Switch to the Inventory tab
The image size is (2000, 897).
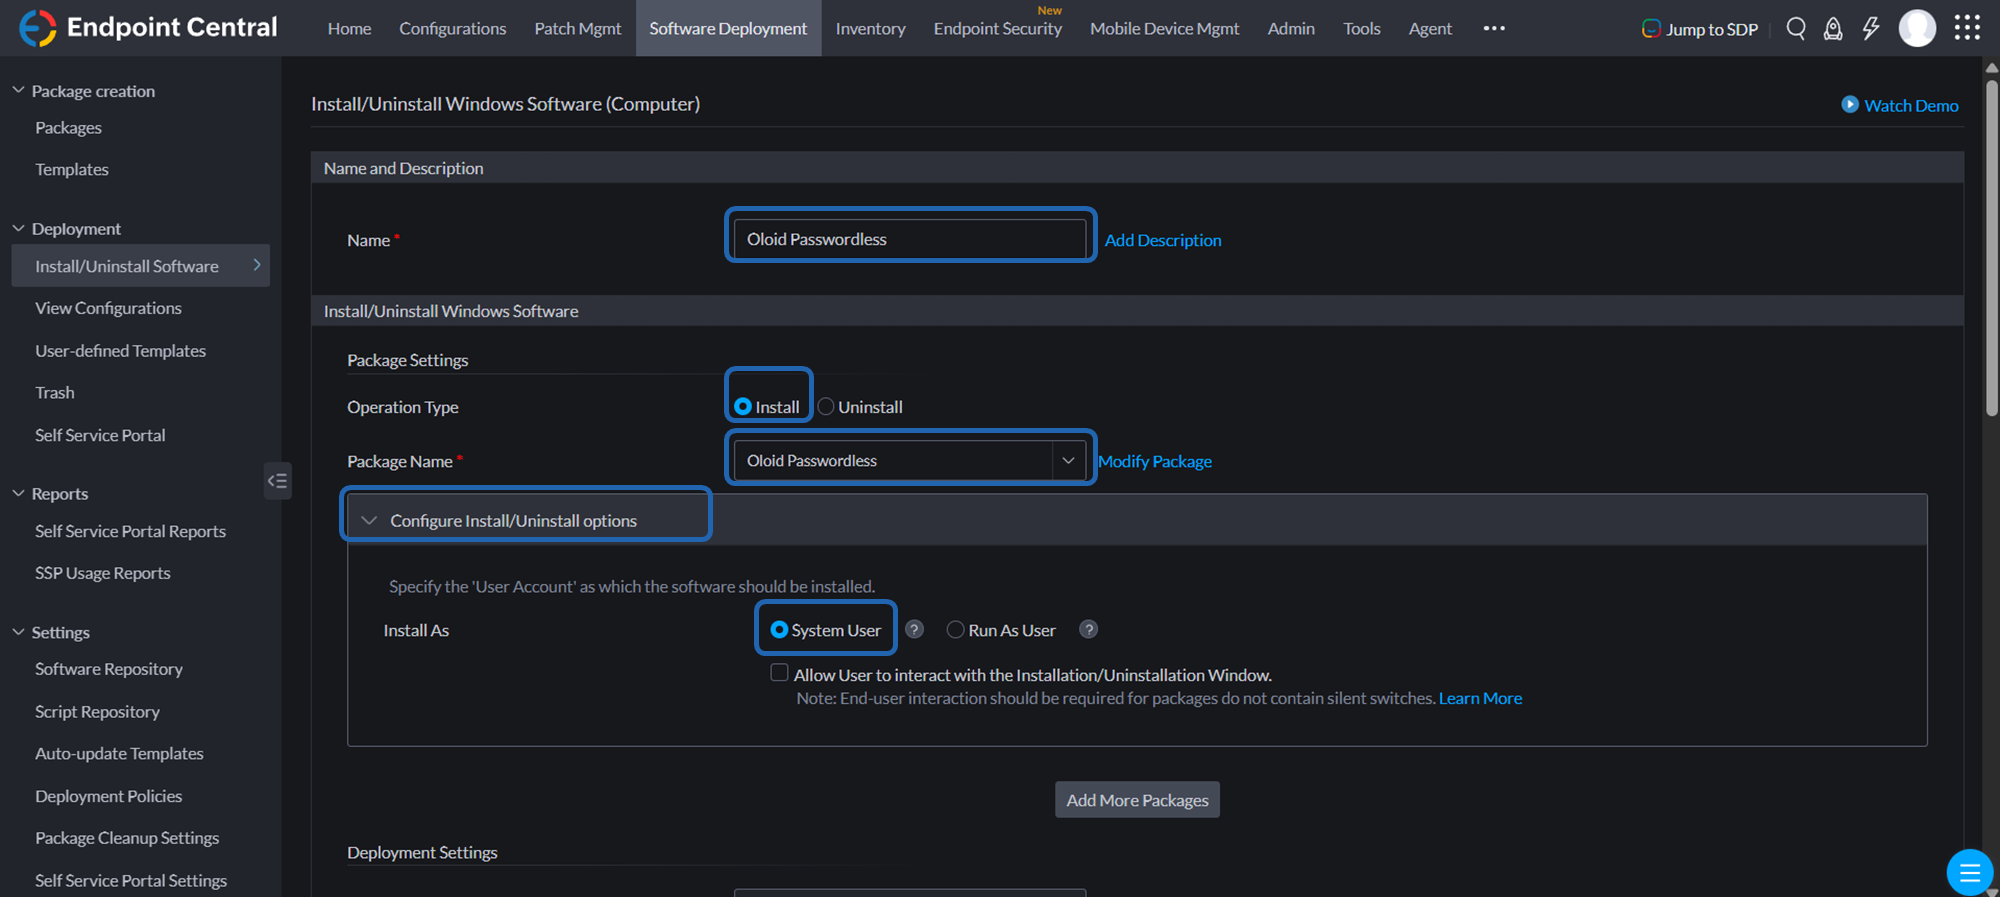[870, 28]
